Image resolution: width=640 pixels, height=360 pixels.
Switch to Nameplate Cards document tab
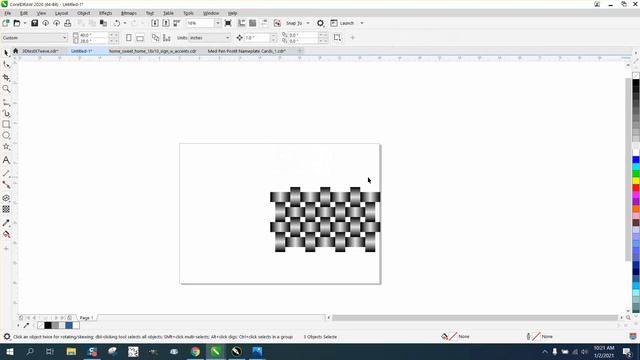coord(247,51)
